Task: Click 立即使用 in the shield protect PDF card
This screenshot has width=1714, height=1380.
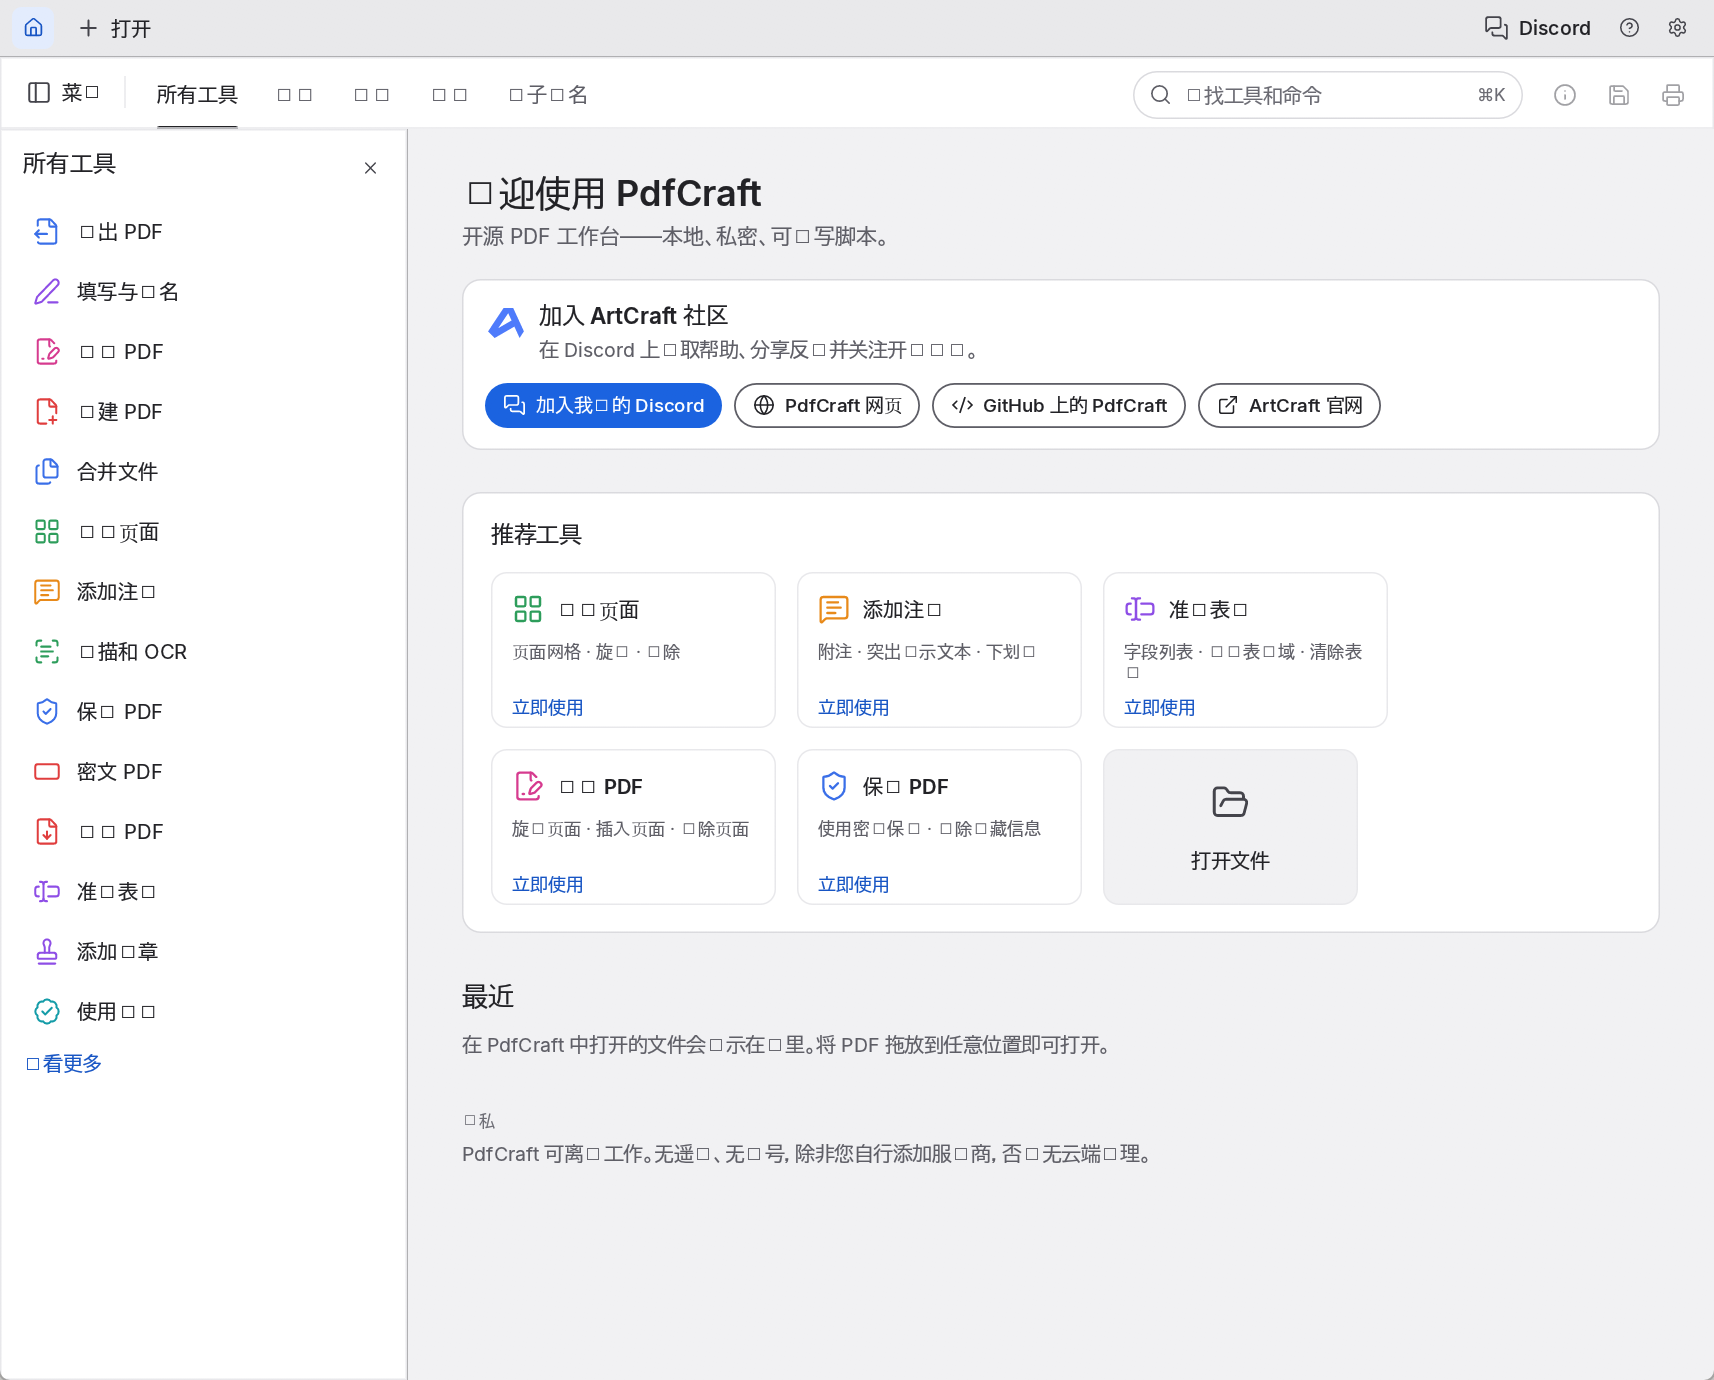Action: click(x=854, y=885)
